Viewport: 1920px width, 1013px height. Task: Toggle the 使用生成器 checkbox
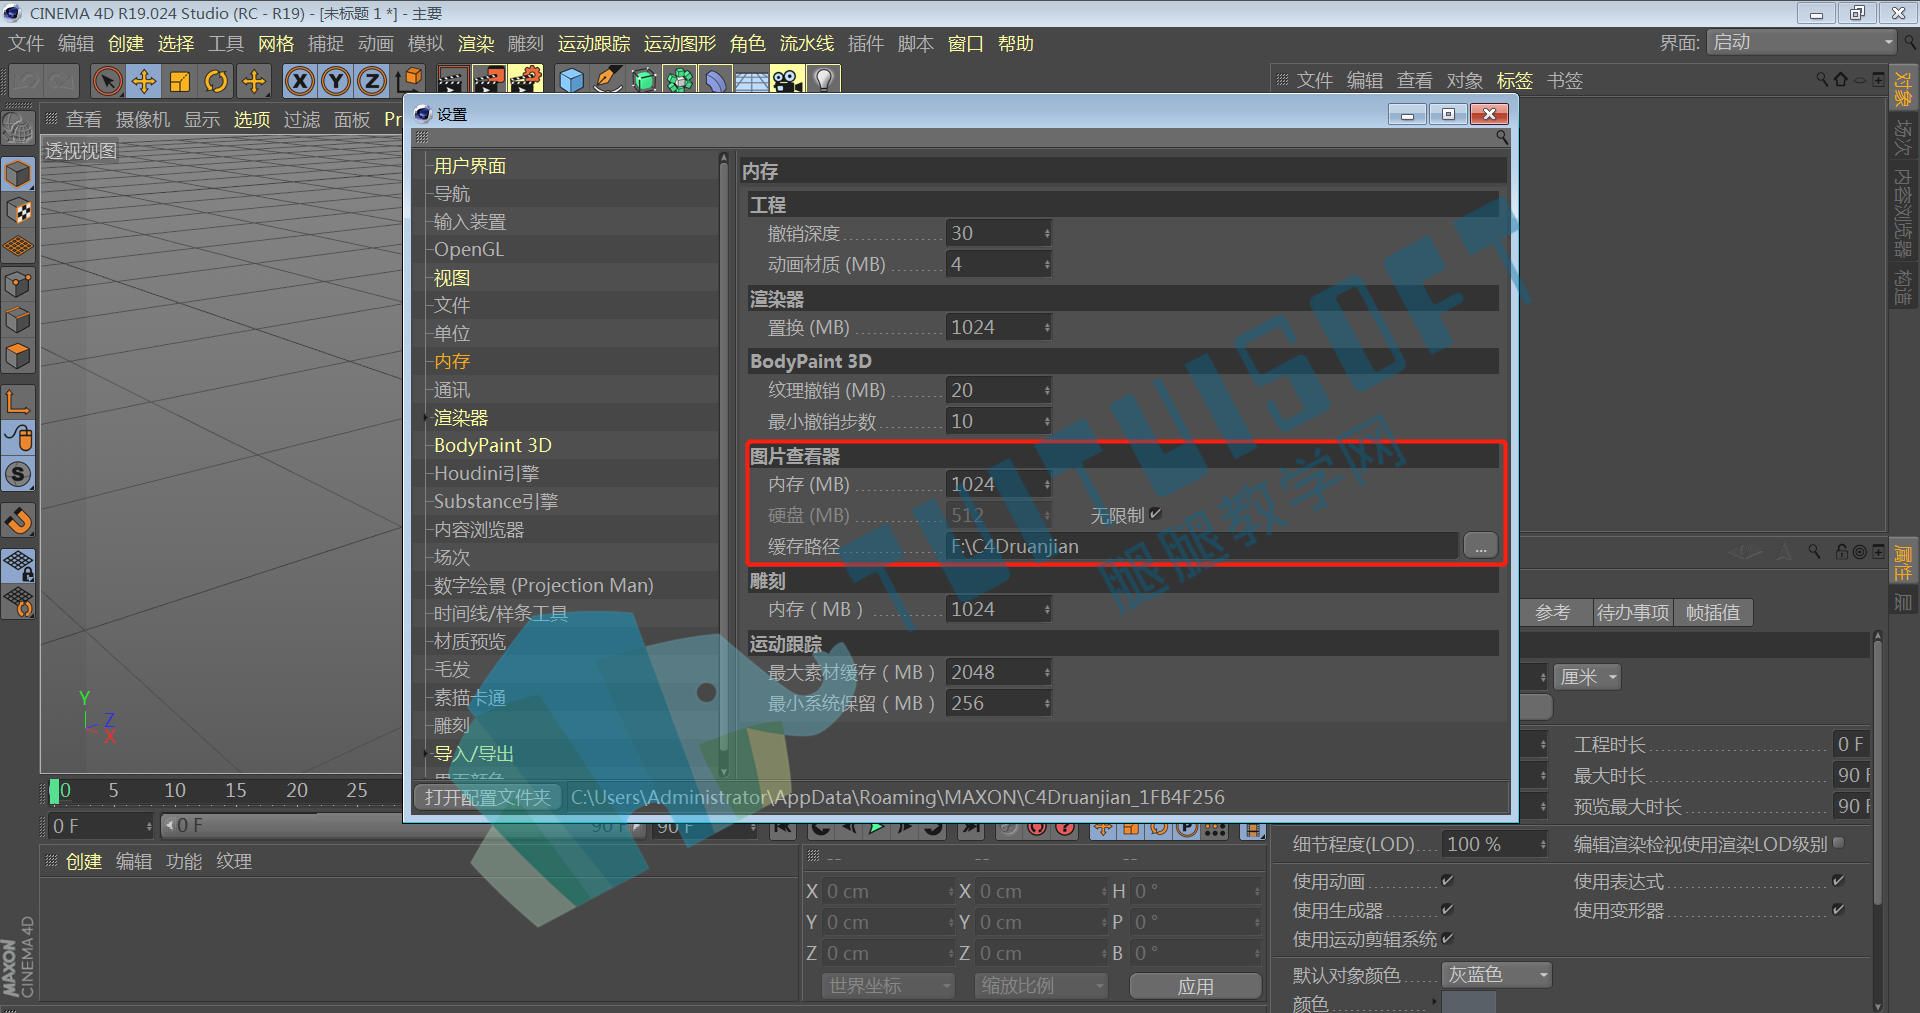pos(1446,909)
